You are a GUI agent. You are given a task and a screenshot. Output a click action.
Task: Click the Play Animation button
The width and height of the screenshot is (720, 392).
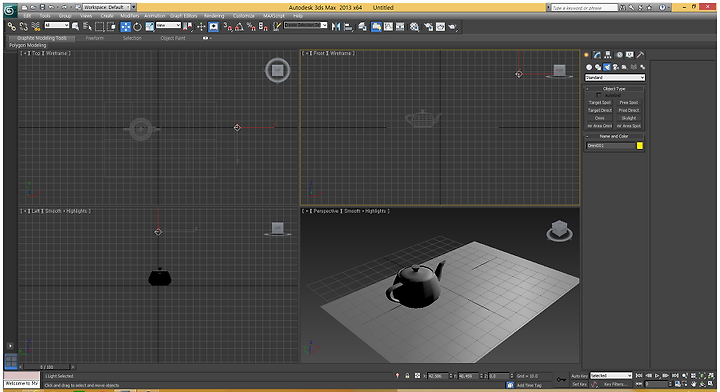pyautogui.click(x=657, y=376)
